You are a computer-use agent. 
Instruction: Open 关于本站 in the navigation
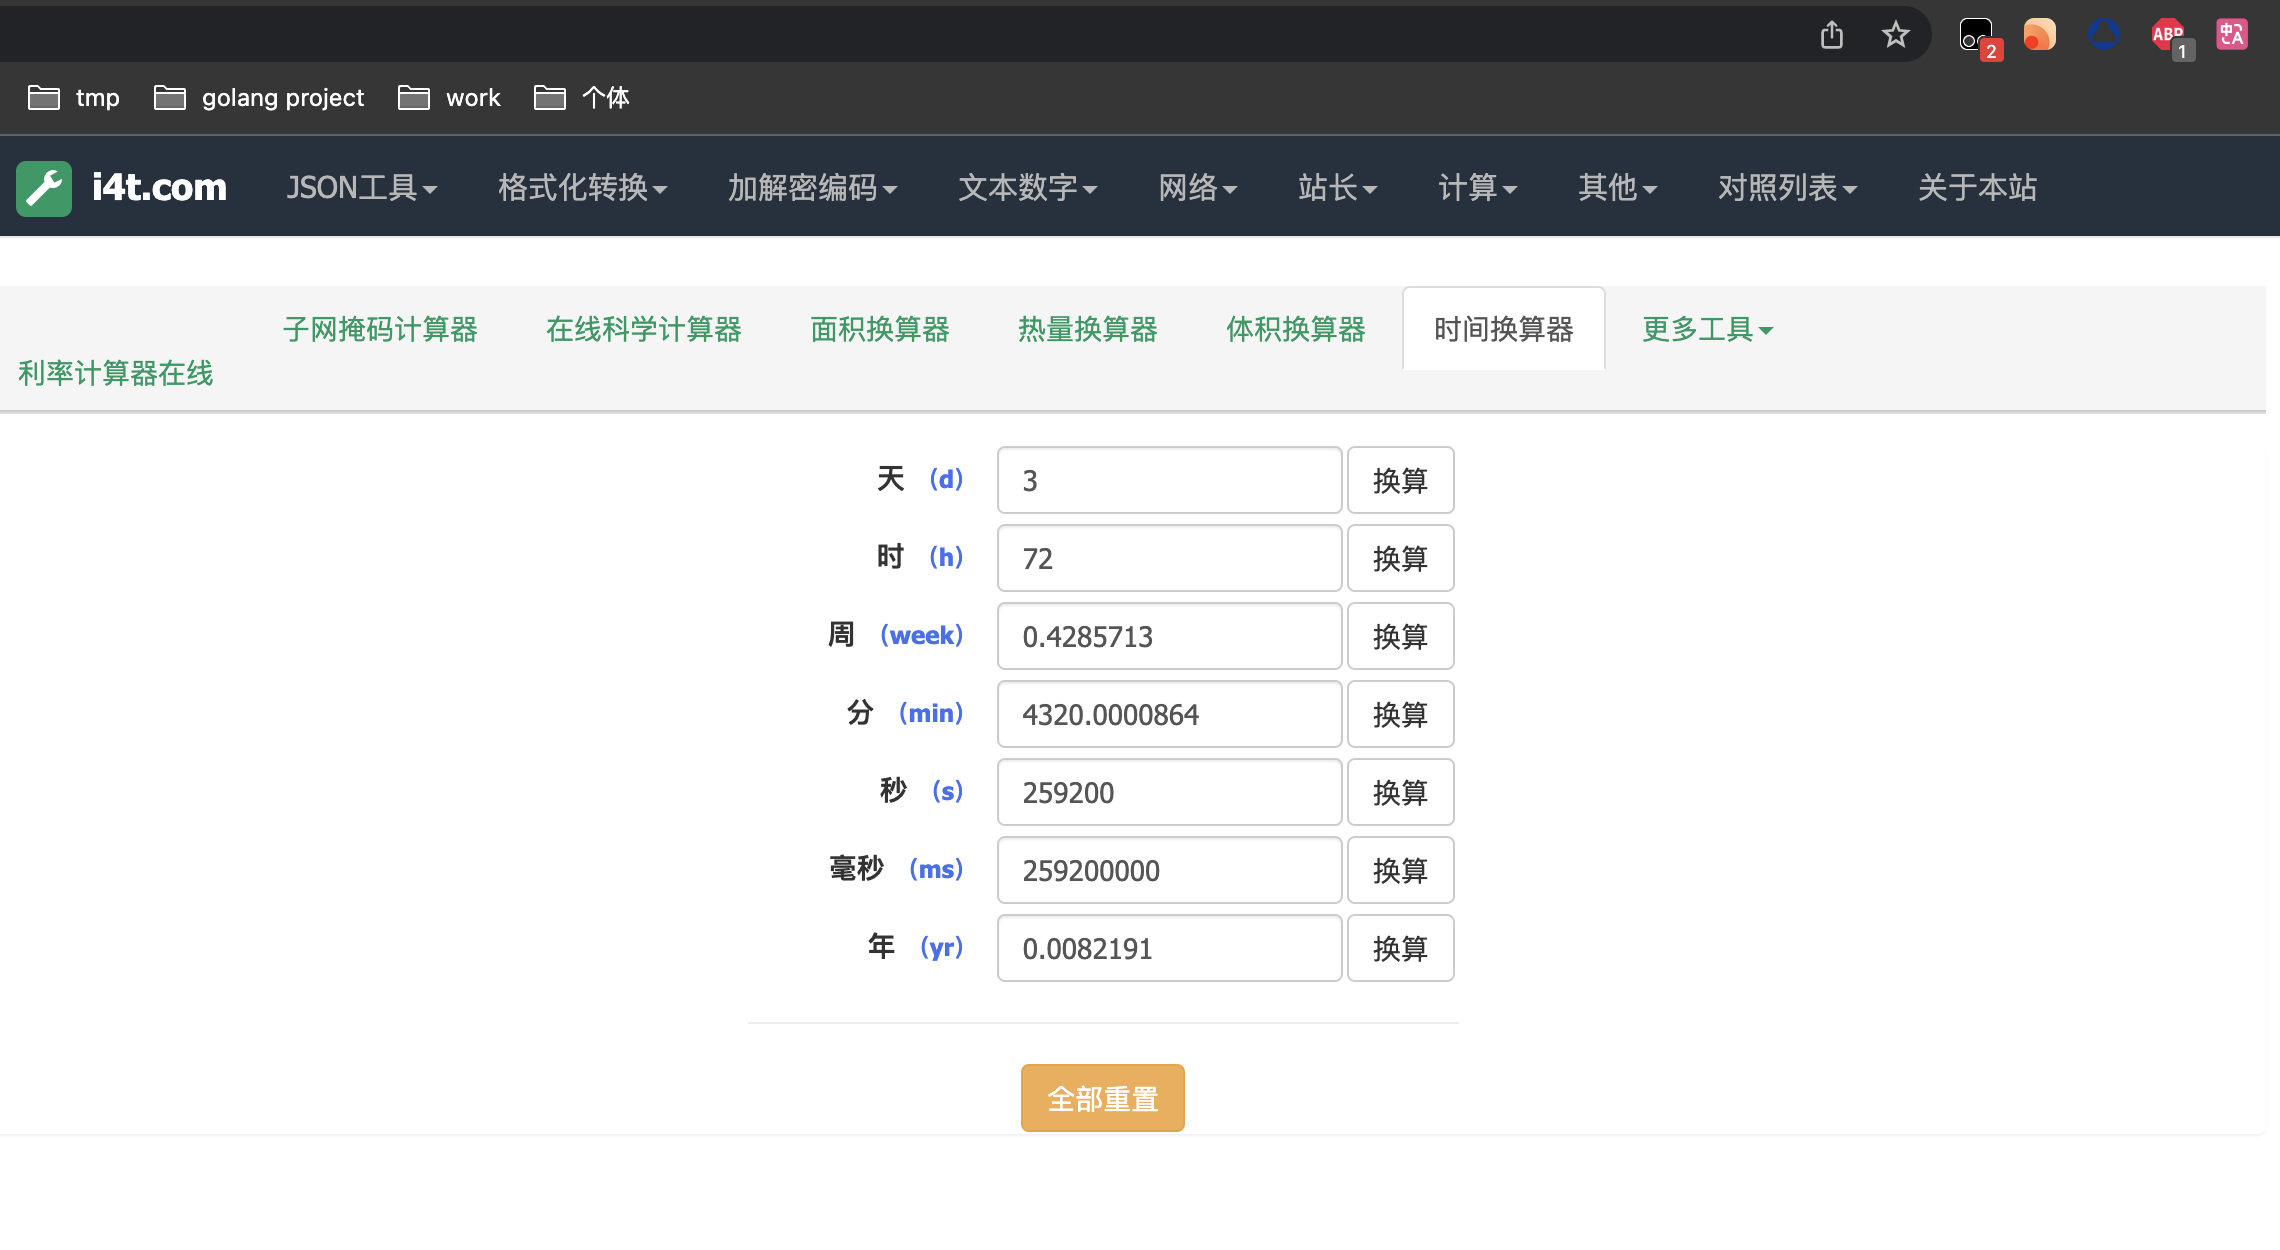pyautogui.click(x=1976, y=188)
